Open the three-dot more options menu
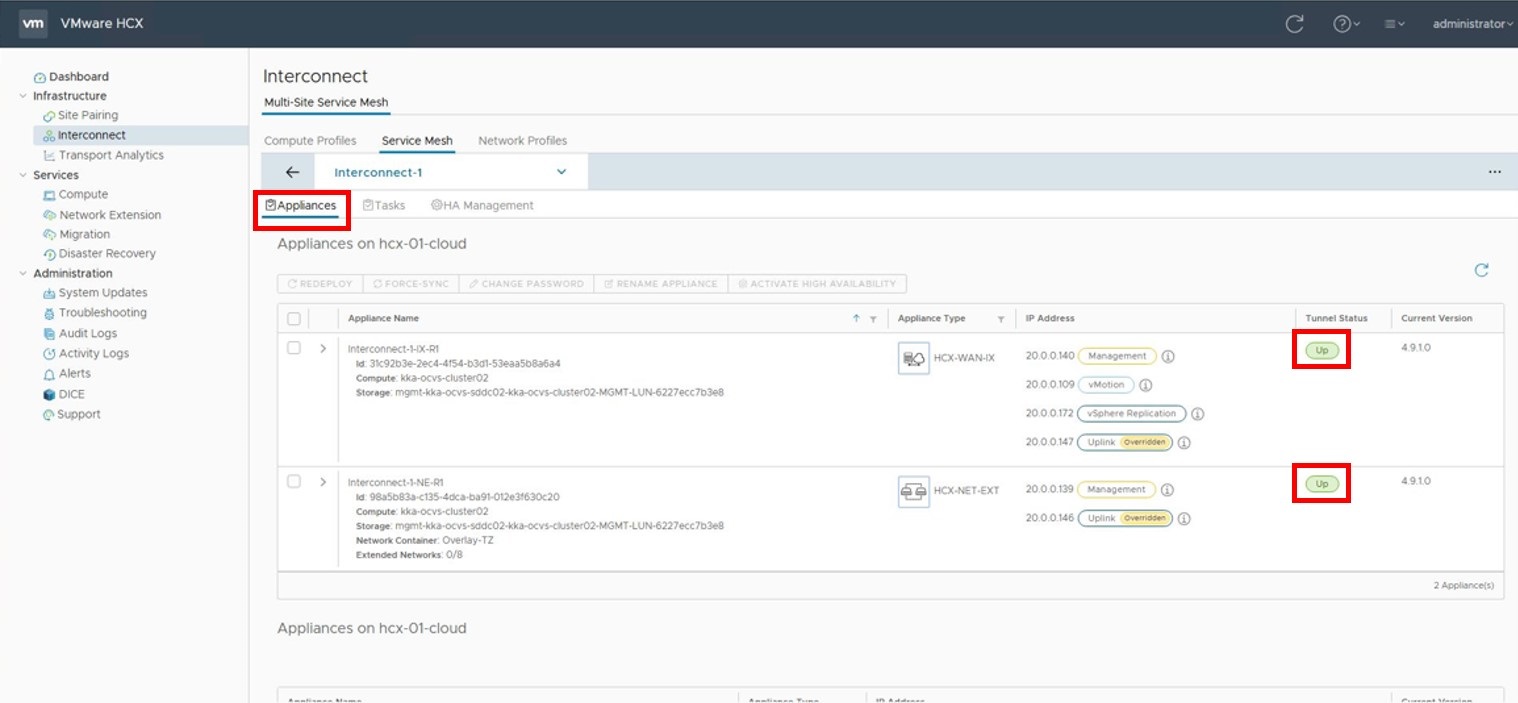1518x703 pixels. tap(1494, 172)
